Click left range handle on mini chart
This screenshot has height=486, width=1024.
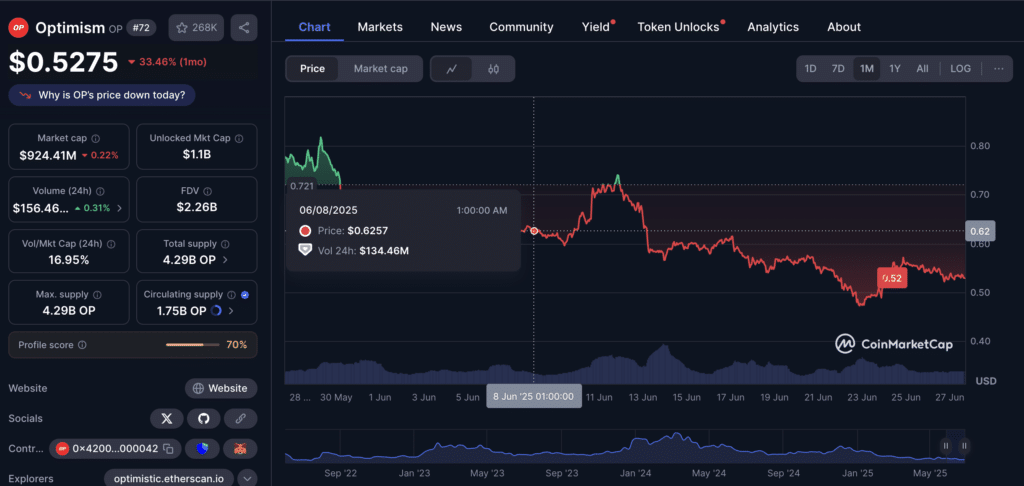point(946,446)
